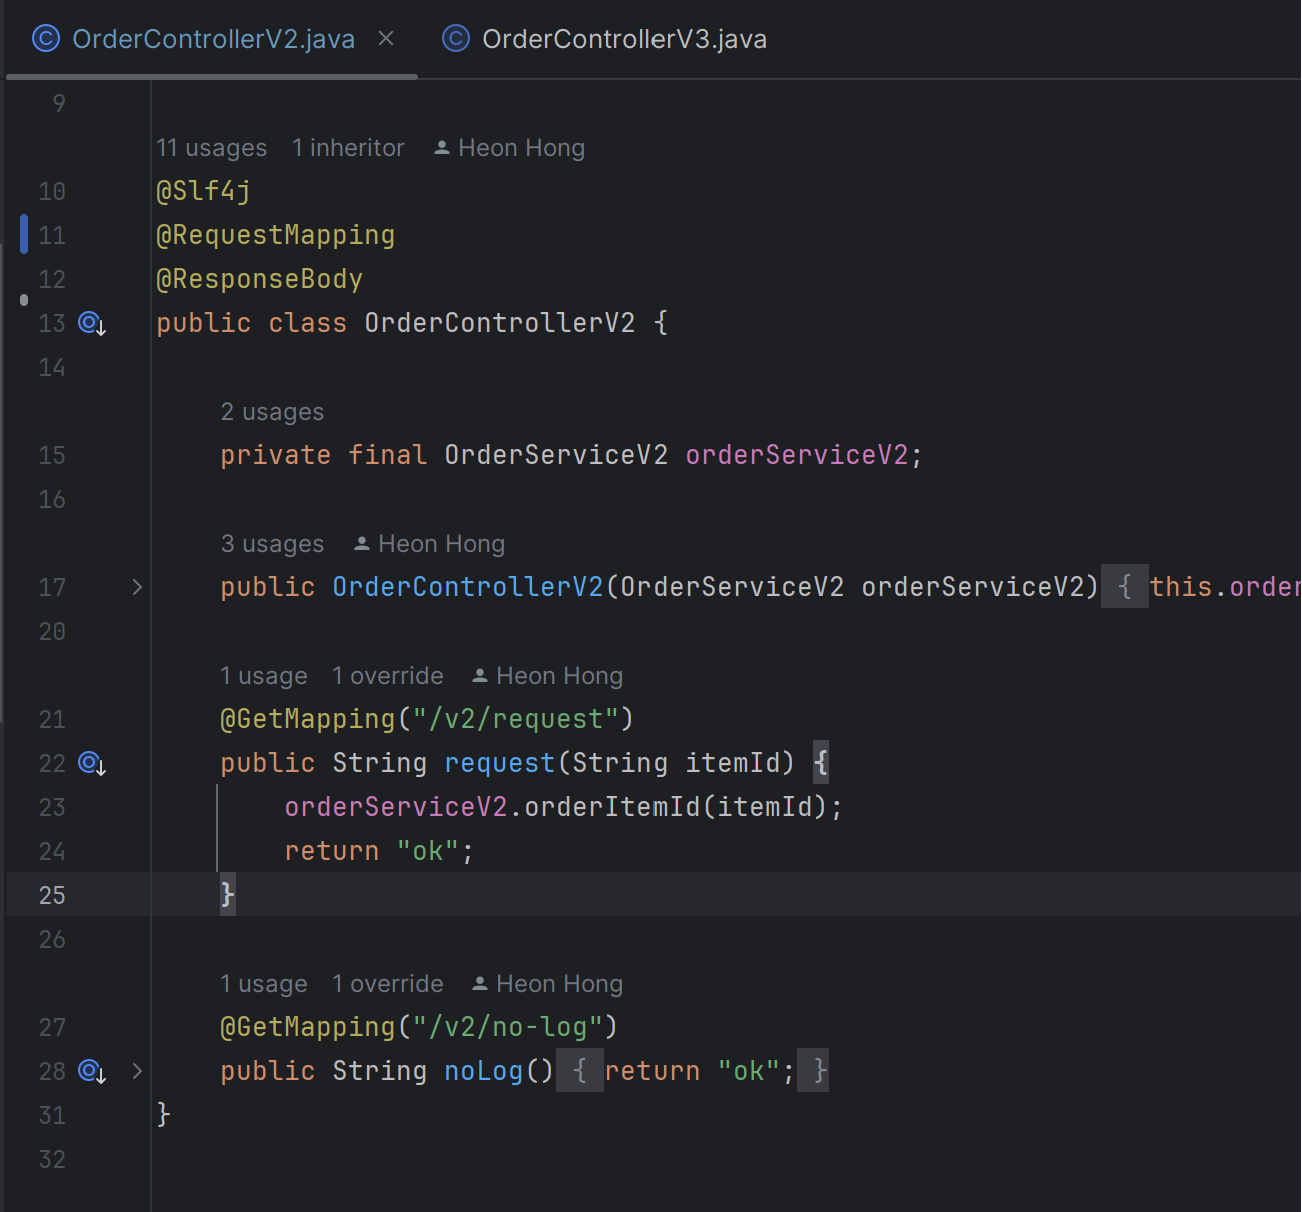Click the noLog method name on line 28
The height and width of the screenshot is (1212, 1302).
(x=484, y=1071)
